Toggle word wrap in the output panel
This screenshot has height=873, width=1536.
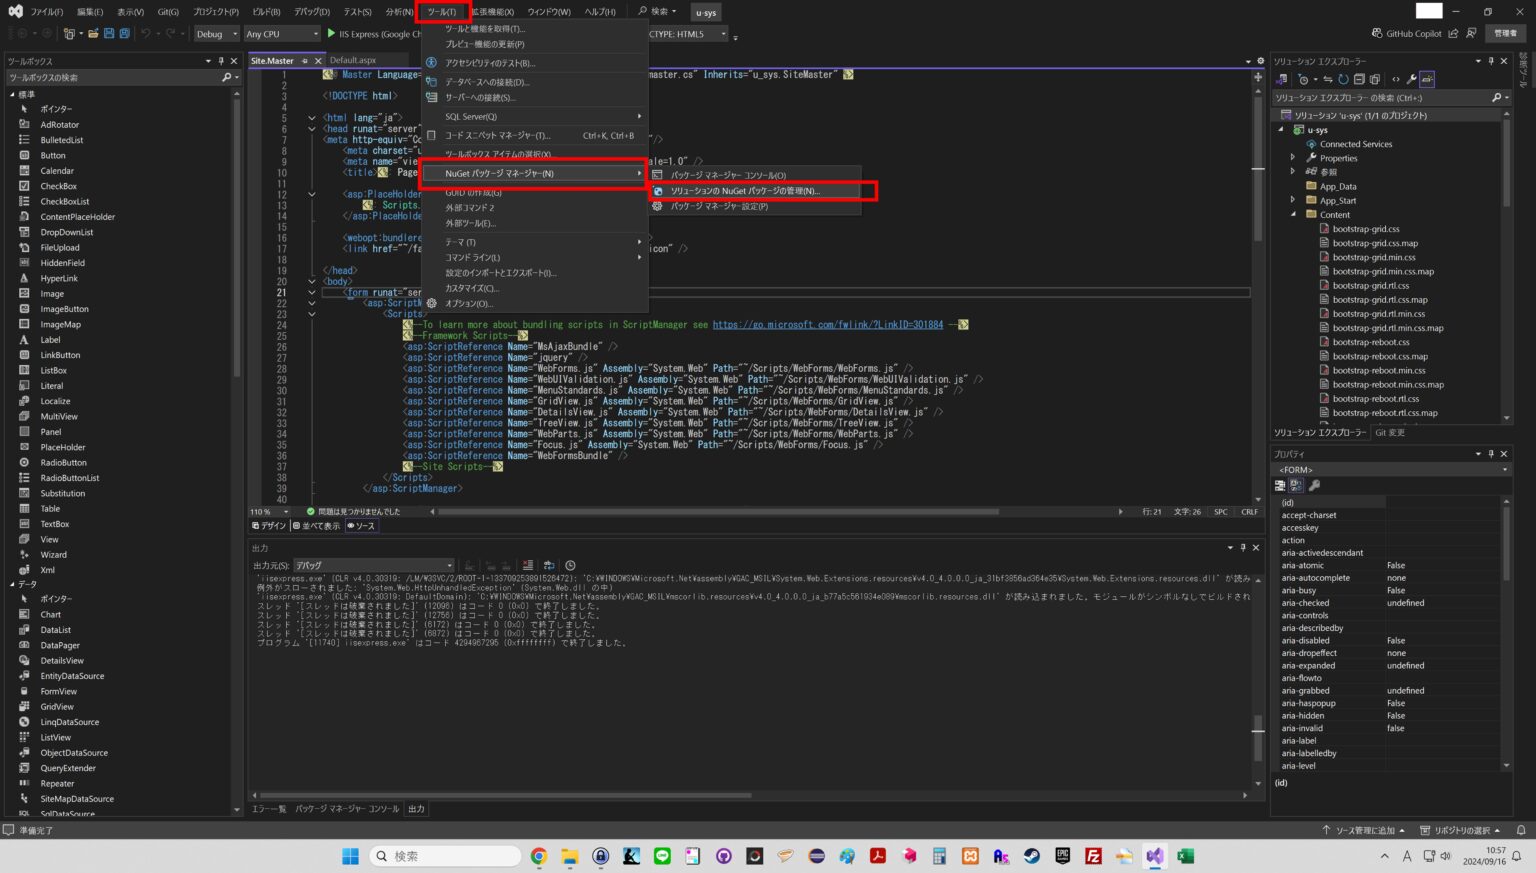548,565
